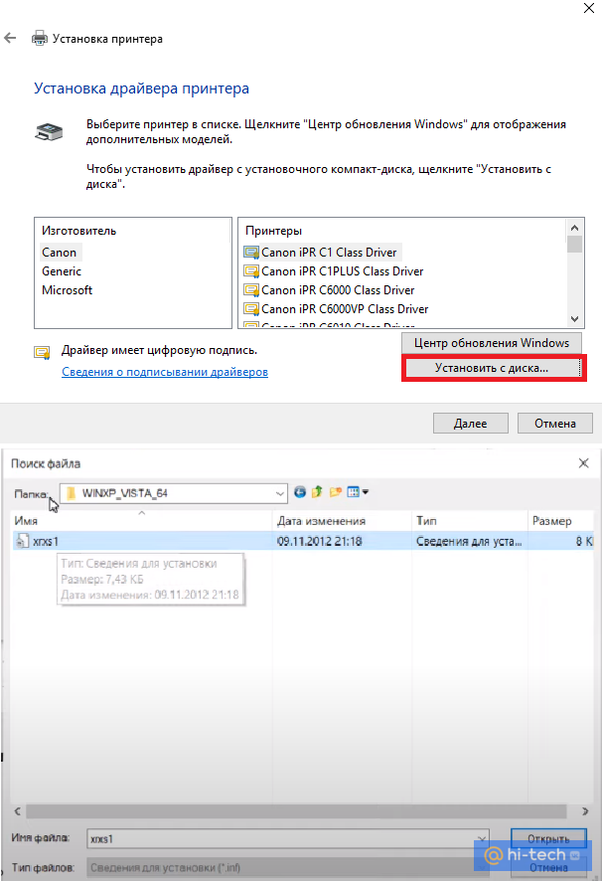
Task: Go up one folder level icon
Action: [318, 492]
